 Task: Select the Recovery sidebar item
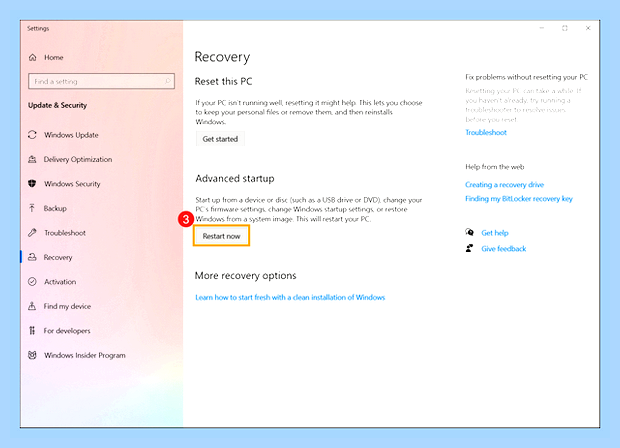58,257
